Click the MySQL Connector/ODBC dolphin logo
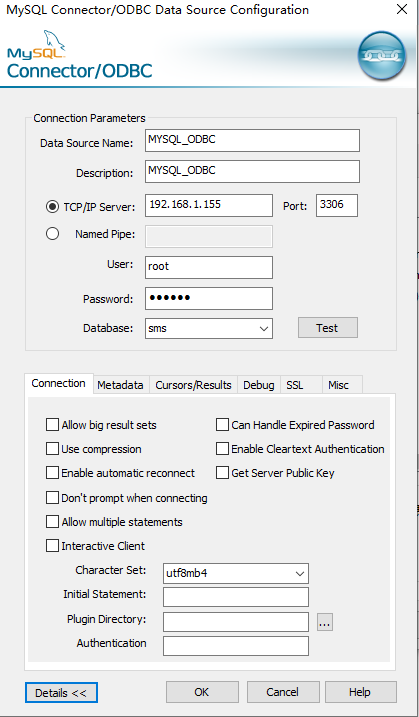 80,54
